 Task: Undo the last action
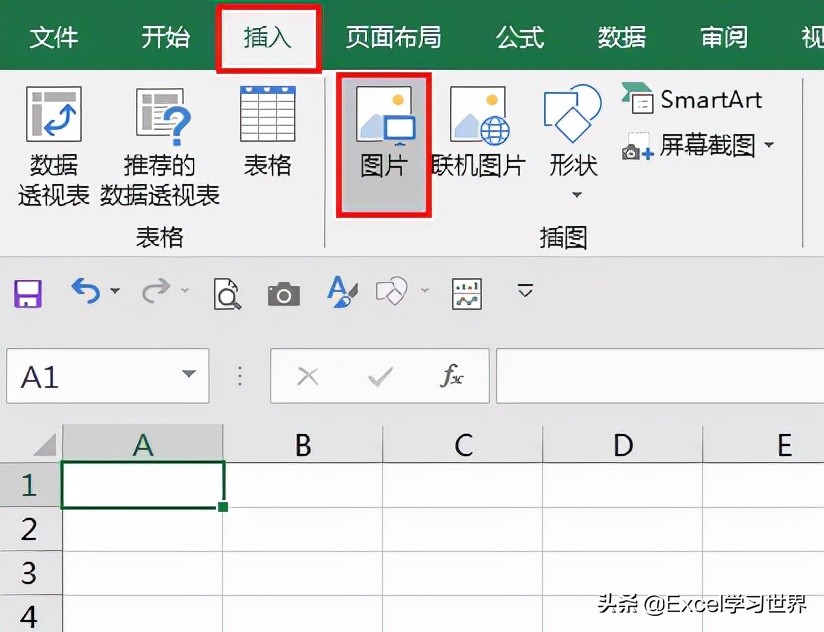[86, 291]
